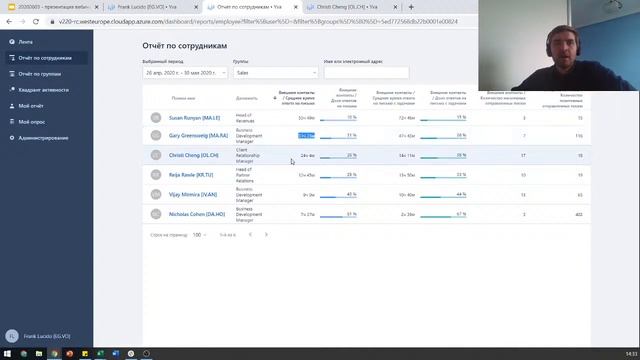Screen dimensions: 640x360
Task: Click Susan Runyan's avatar
Action: click(x=156, y=118)
